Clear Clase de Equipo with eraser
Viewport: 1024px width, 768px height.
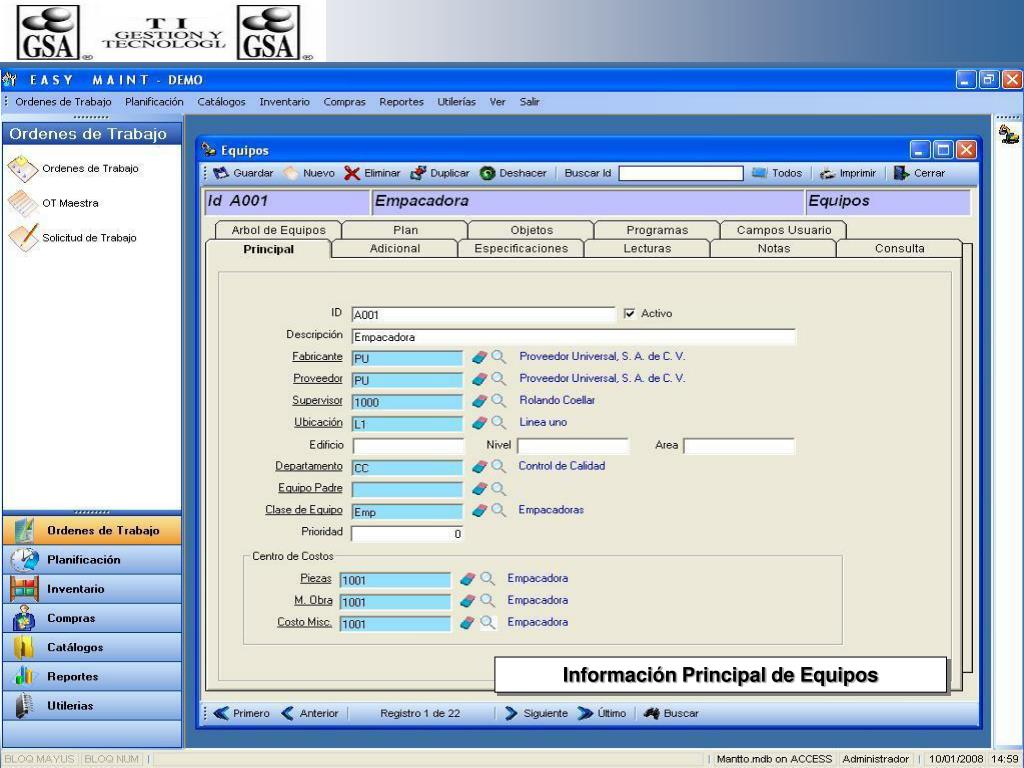coord(479,510)
